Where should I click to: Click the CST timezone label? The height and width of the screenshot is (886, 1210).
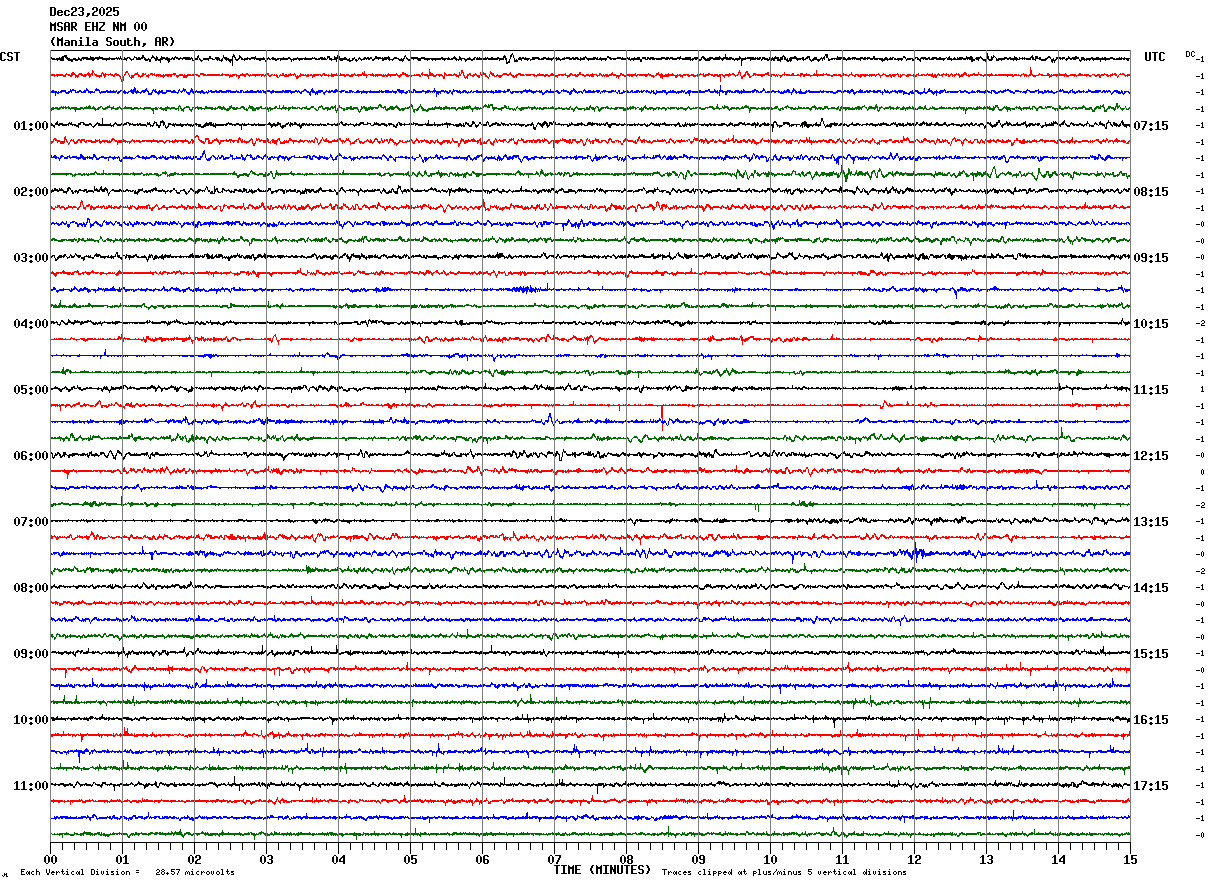click(x=10, y=57)
